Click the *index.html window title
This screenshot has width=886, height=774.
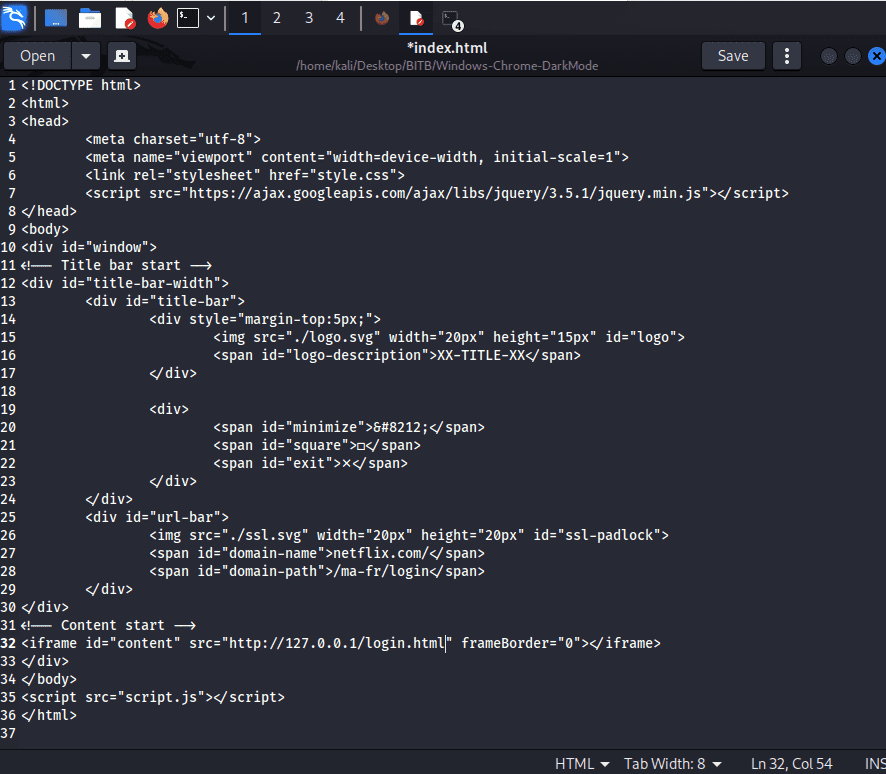tap(447, 48)
